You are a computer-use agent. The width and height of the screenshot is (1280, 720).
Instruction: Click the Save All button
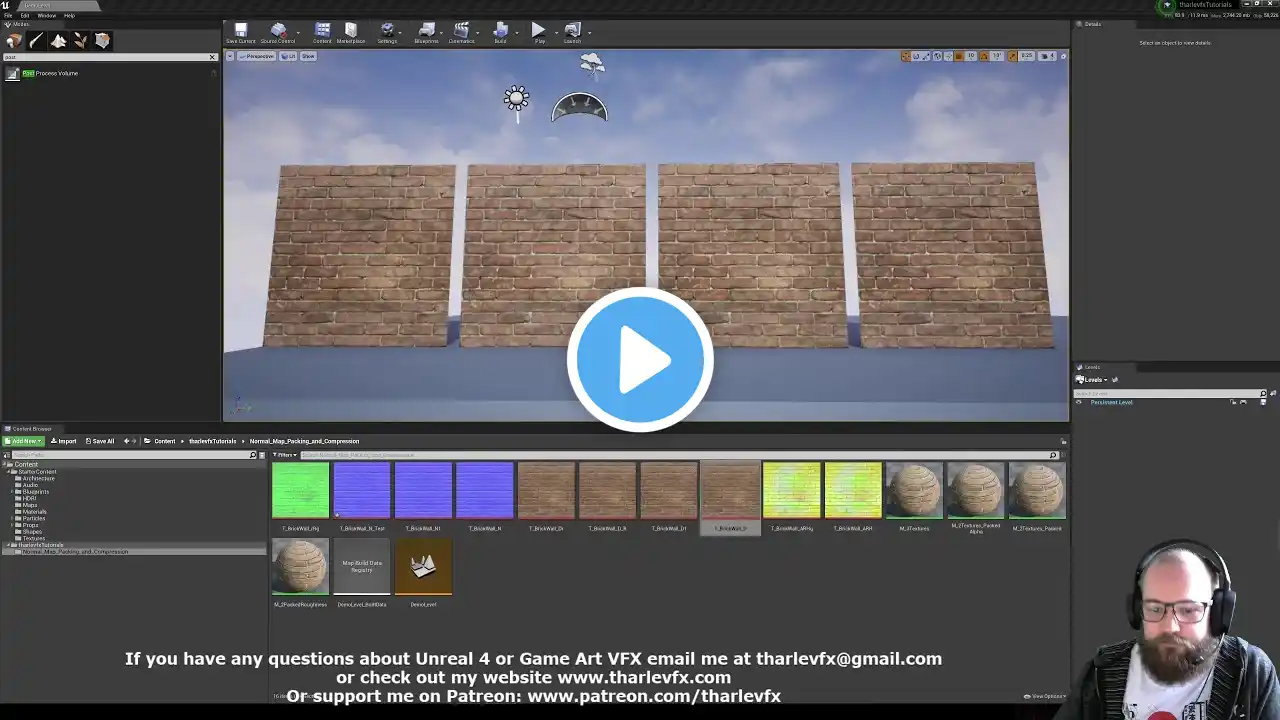[100, 441]
